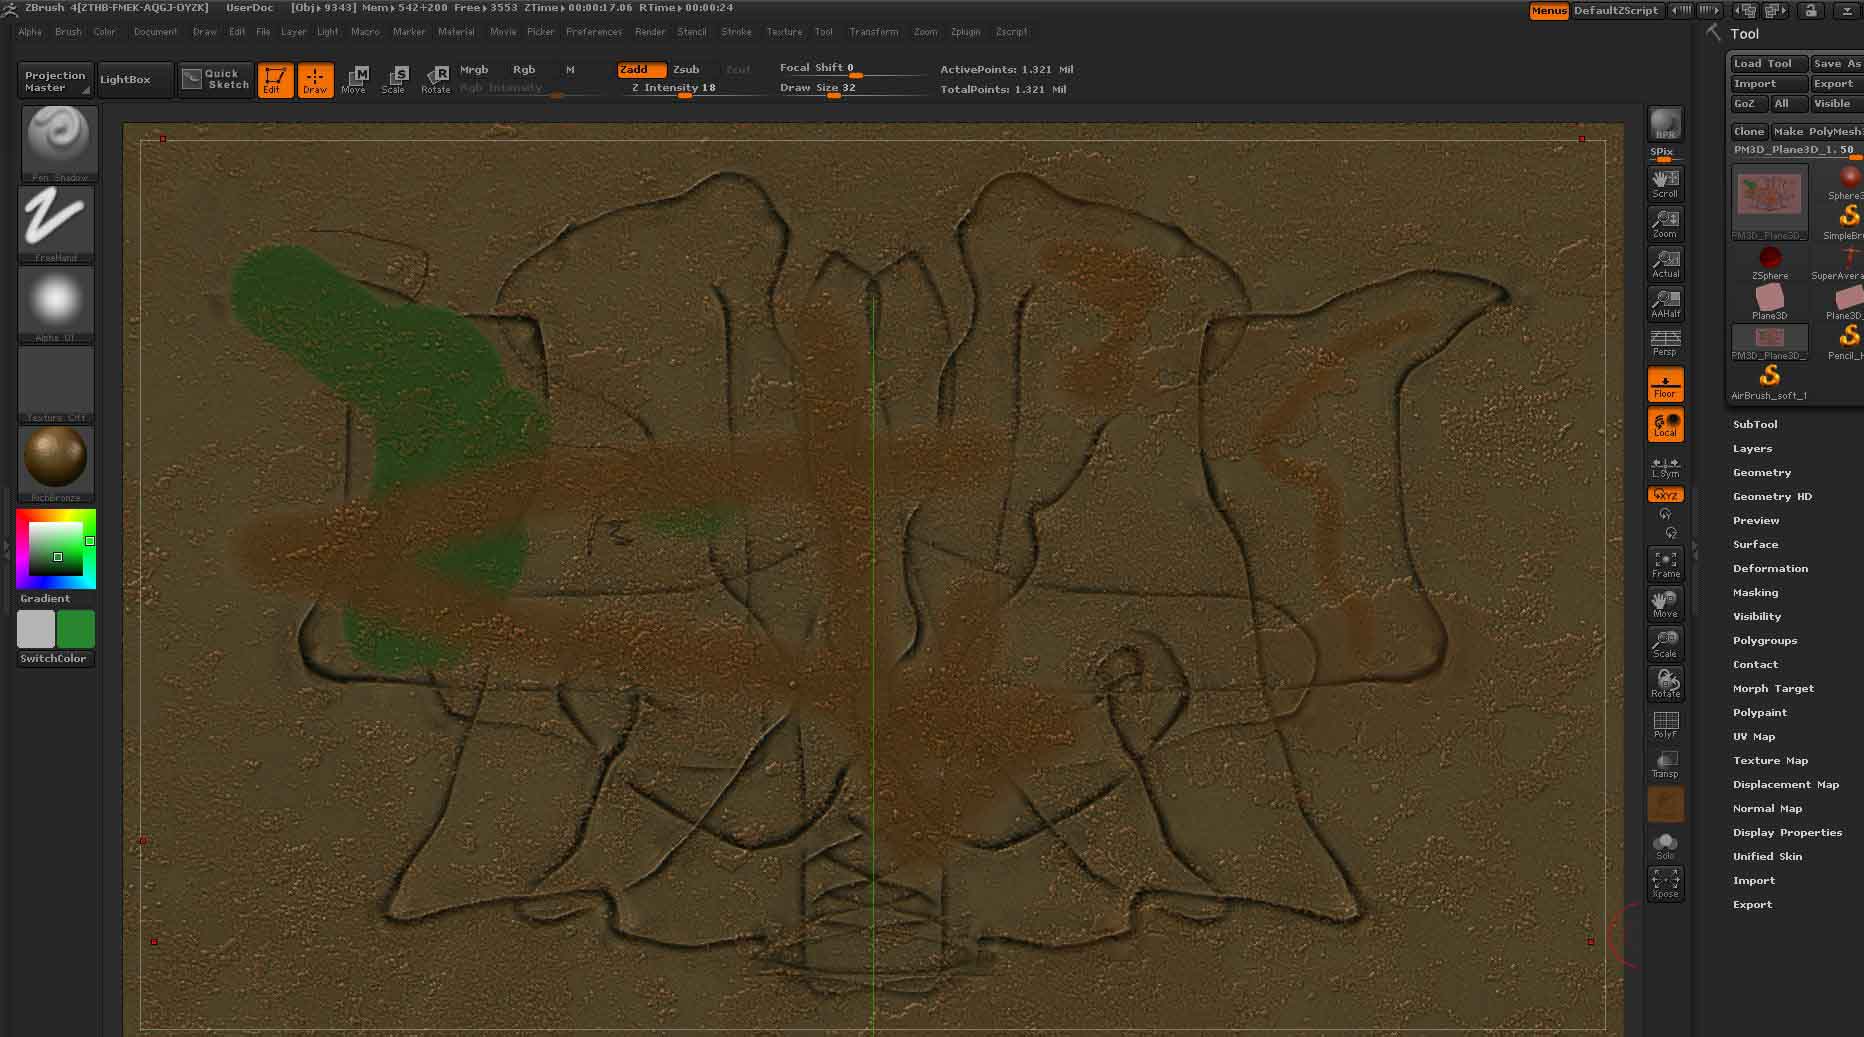Expand the Layers subpalette

pyautogui.click(x=1752, y=448)
